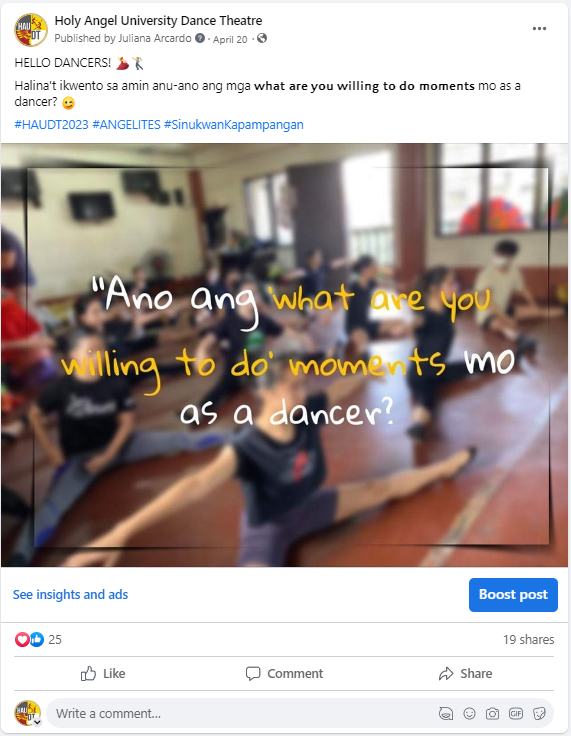Image resolution: width=571 pixels, height=736 pixels.
Task: Click the Holy Angel University Dance Theatre logo
Action: (x=31, y=30)
